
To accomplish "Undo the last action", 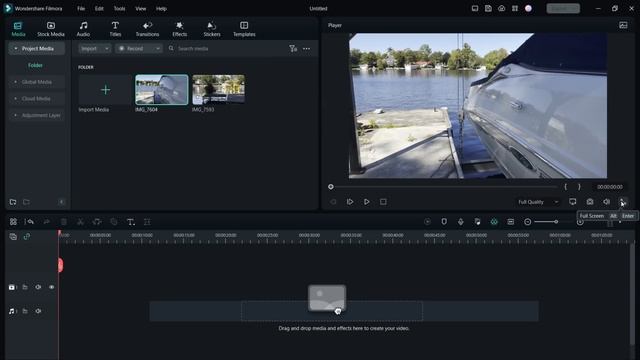I will pyautogui.click(x=30, y=222).
